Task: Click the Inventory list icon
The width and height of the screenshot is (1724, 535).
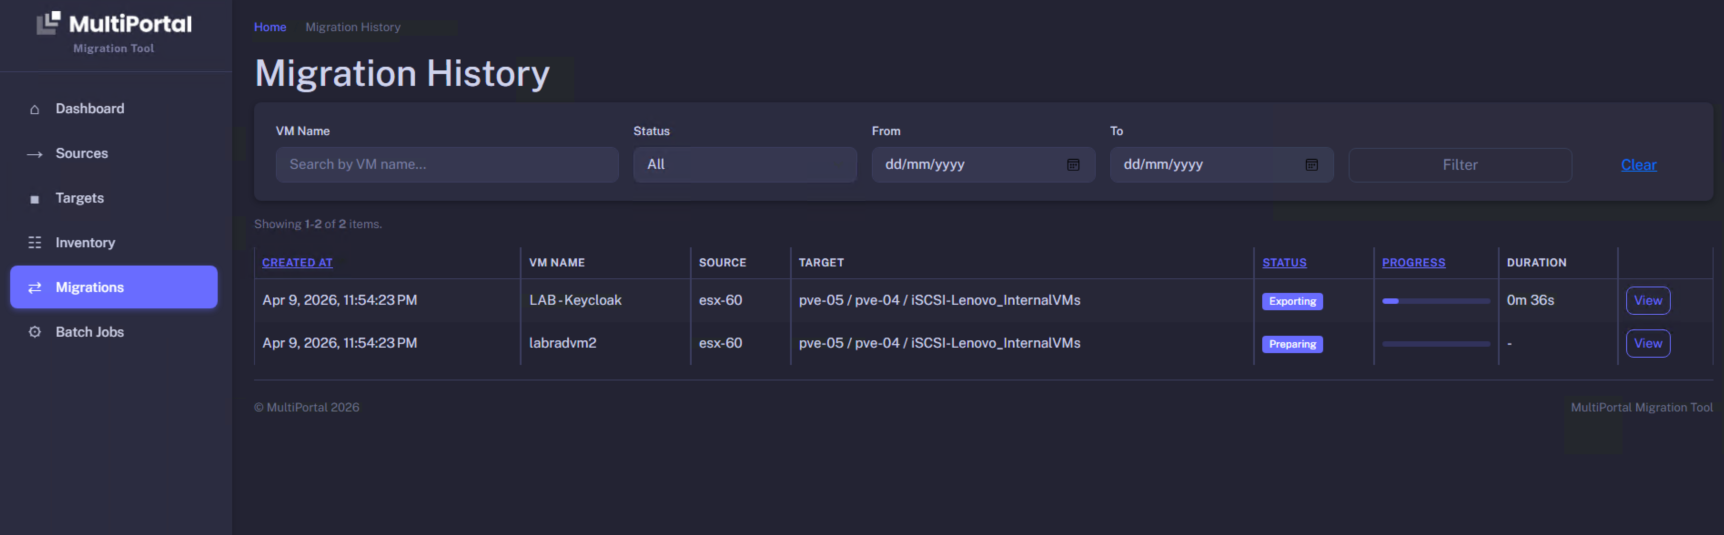Action: point(35,243)
